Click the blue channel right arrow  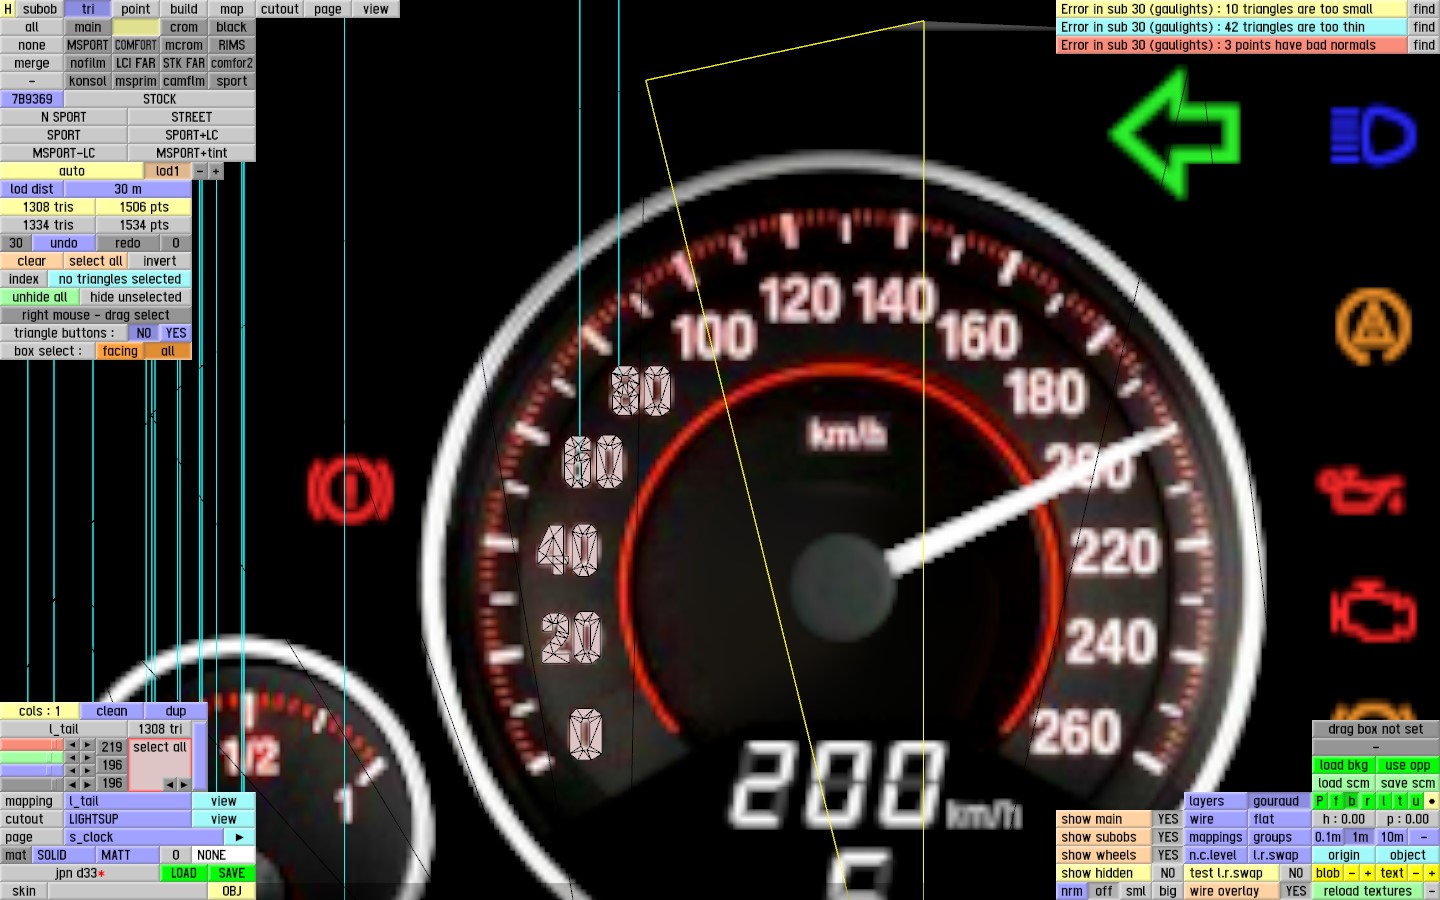click(x=87, y=772)
